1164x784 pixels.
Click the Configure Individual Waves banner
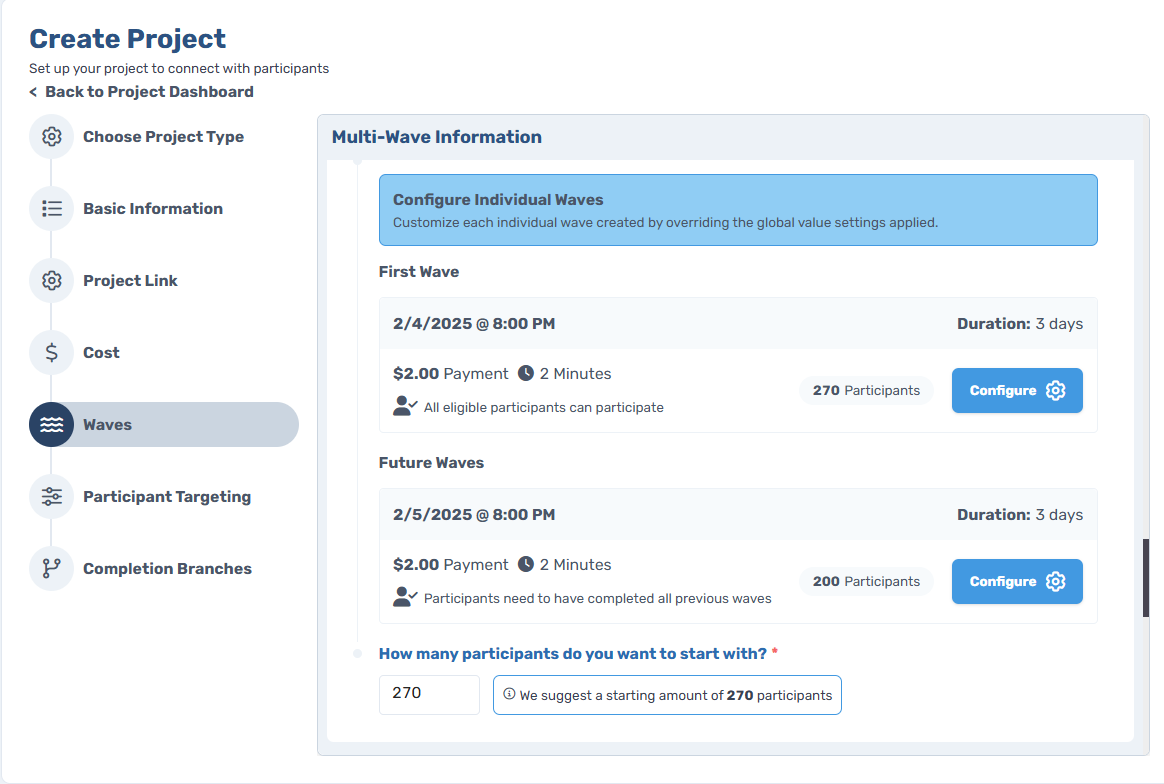point(738,210)
